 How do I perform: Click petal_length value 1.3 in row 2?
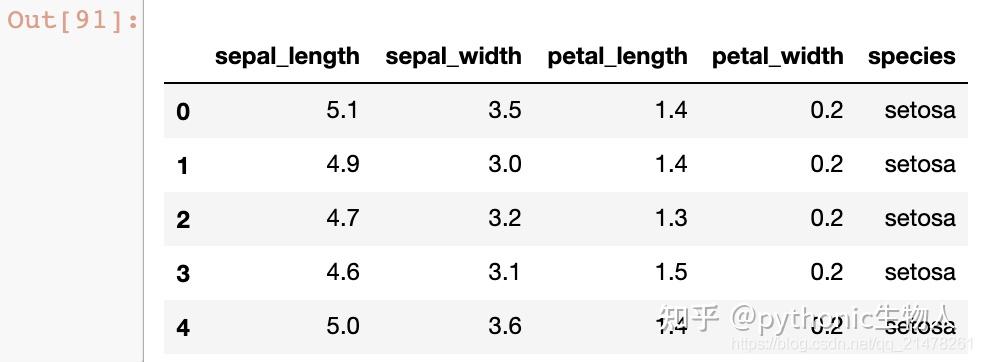pyautogui.click(x=671, y=218)
